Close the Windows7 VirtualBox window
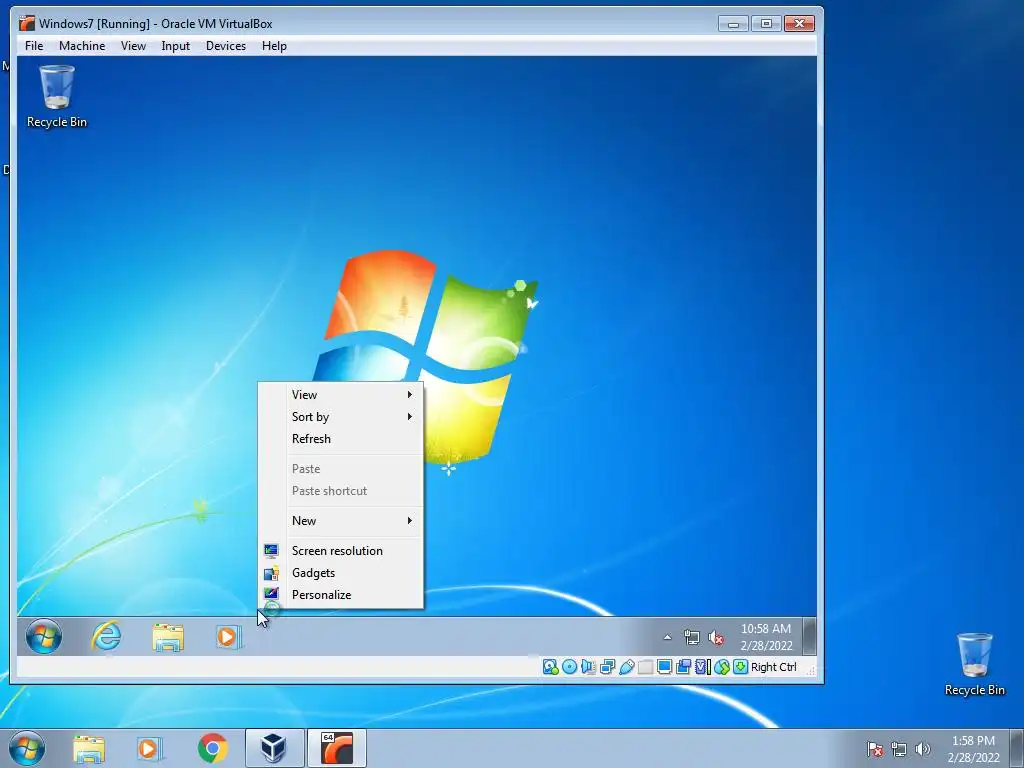The image size is (1024, 768). click(799, 24)
